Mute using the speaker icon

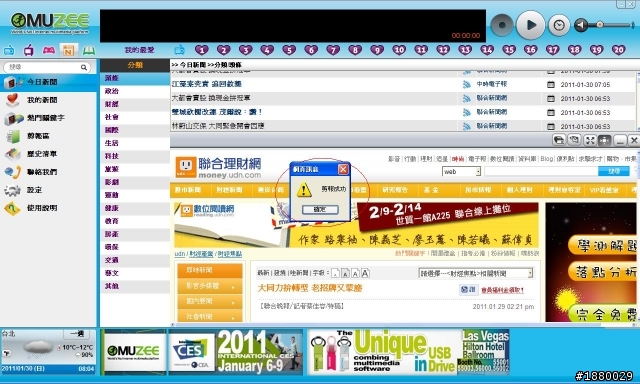[580, 25]
